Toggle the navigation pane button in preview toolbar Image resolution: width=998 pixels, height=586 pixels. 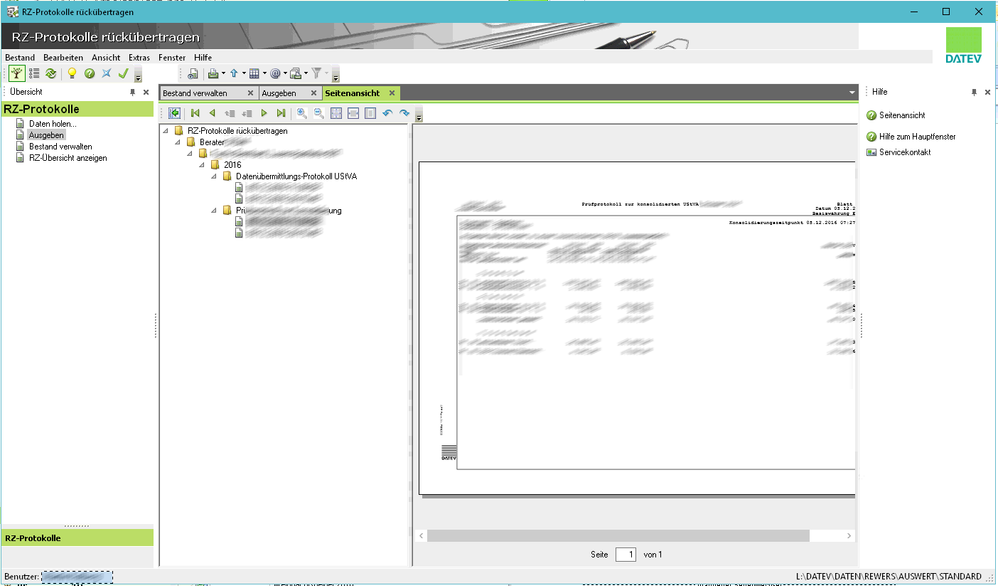point(175,114)
